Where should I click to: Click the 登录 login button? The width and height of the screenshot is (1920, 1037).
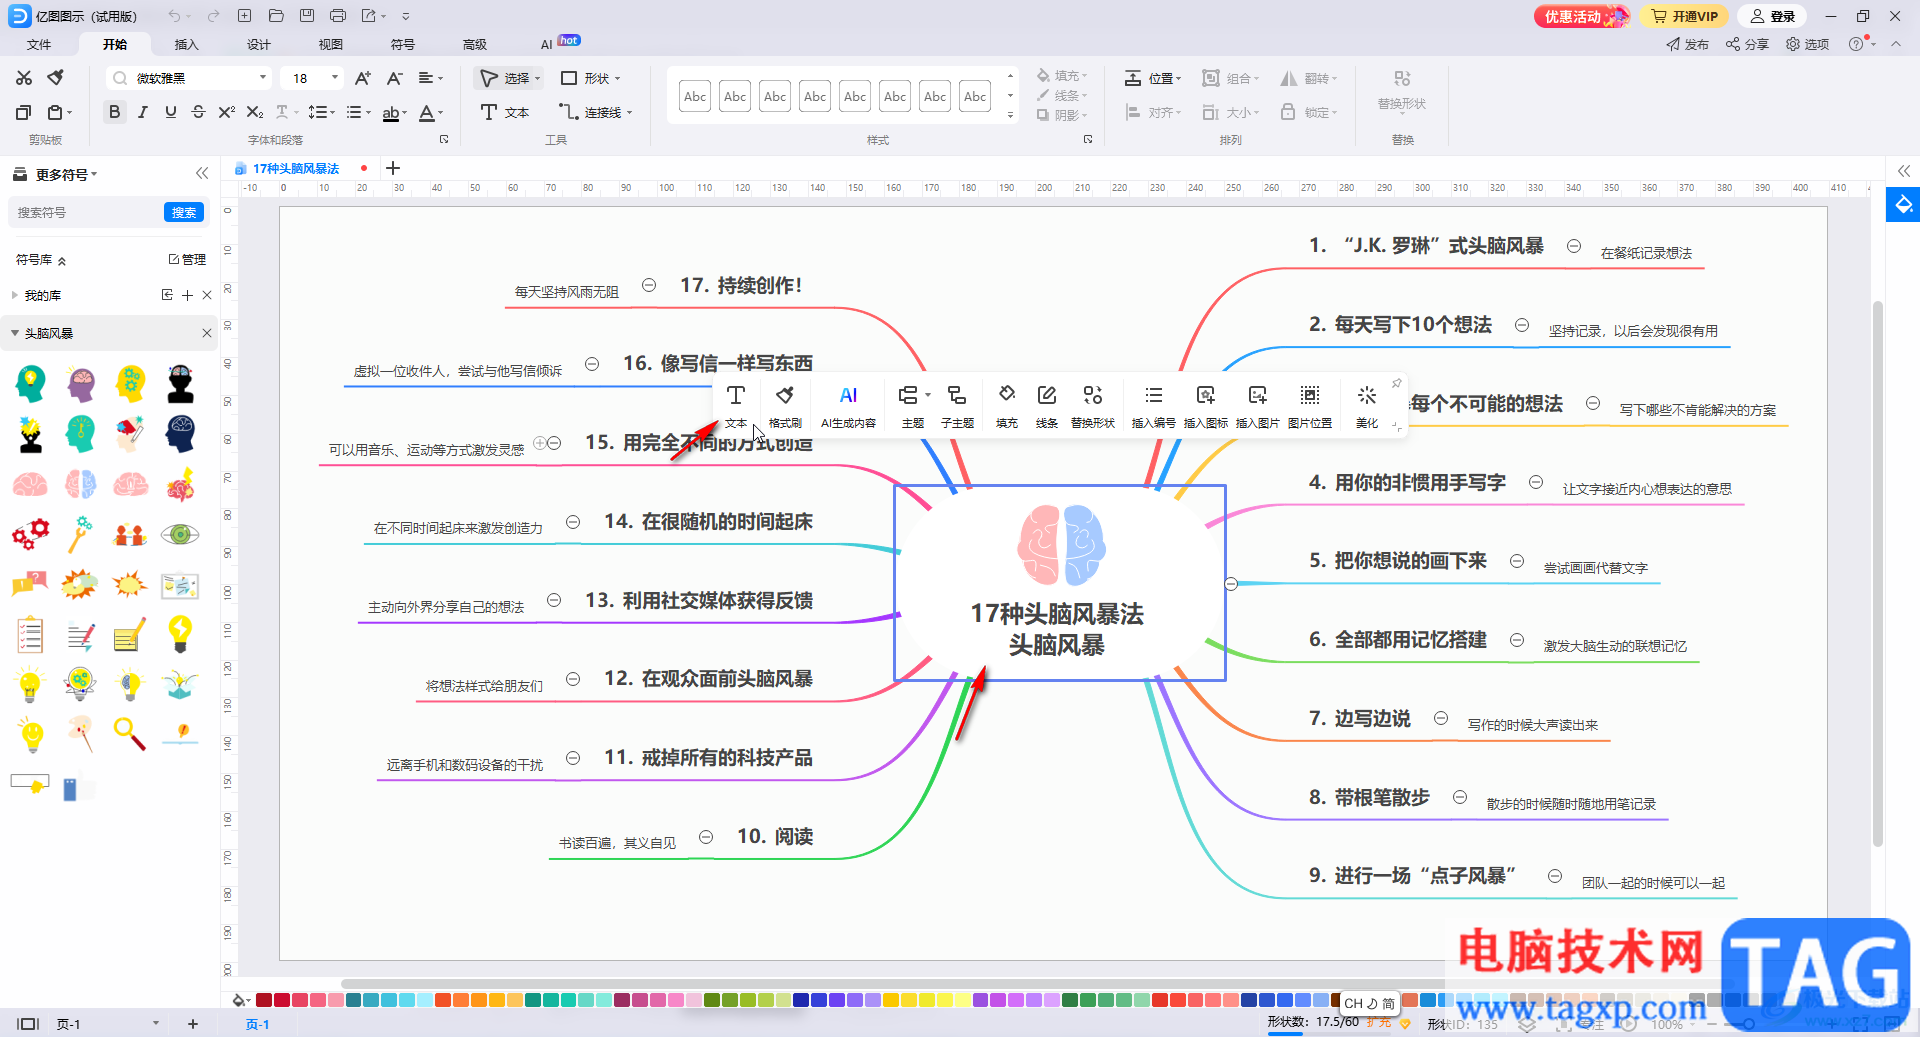pos(1772,16)
